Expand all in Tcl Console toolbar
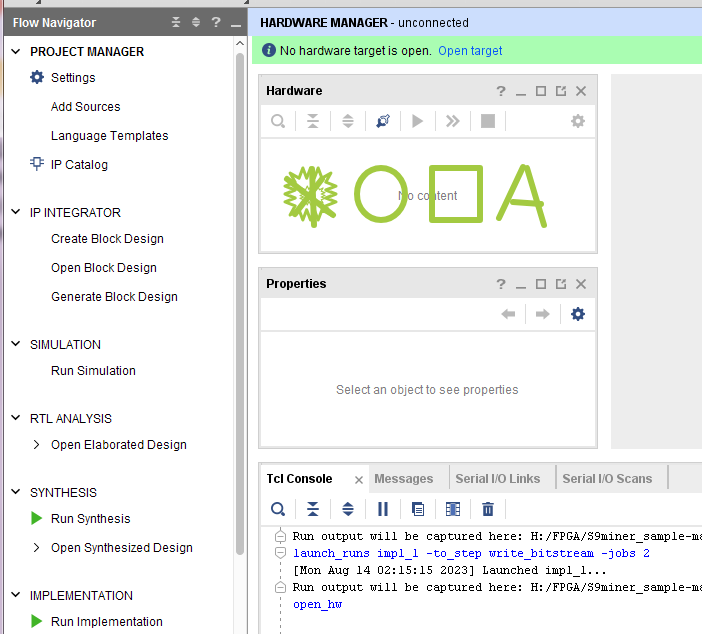702x634 pixels. (x=348, y=509)
